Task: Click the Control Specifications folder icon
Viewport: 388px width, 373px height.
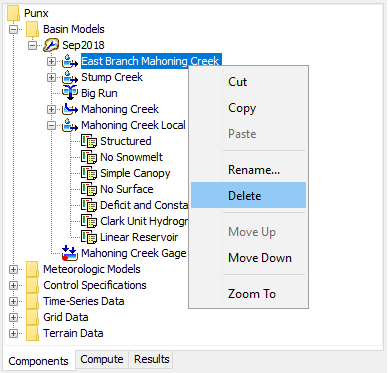Action: point(32,285)
